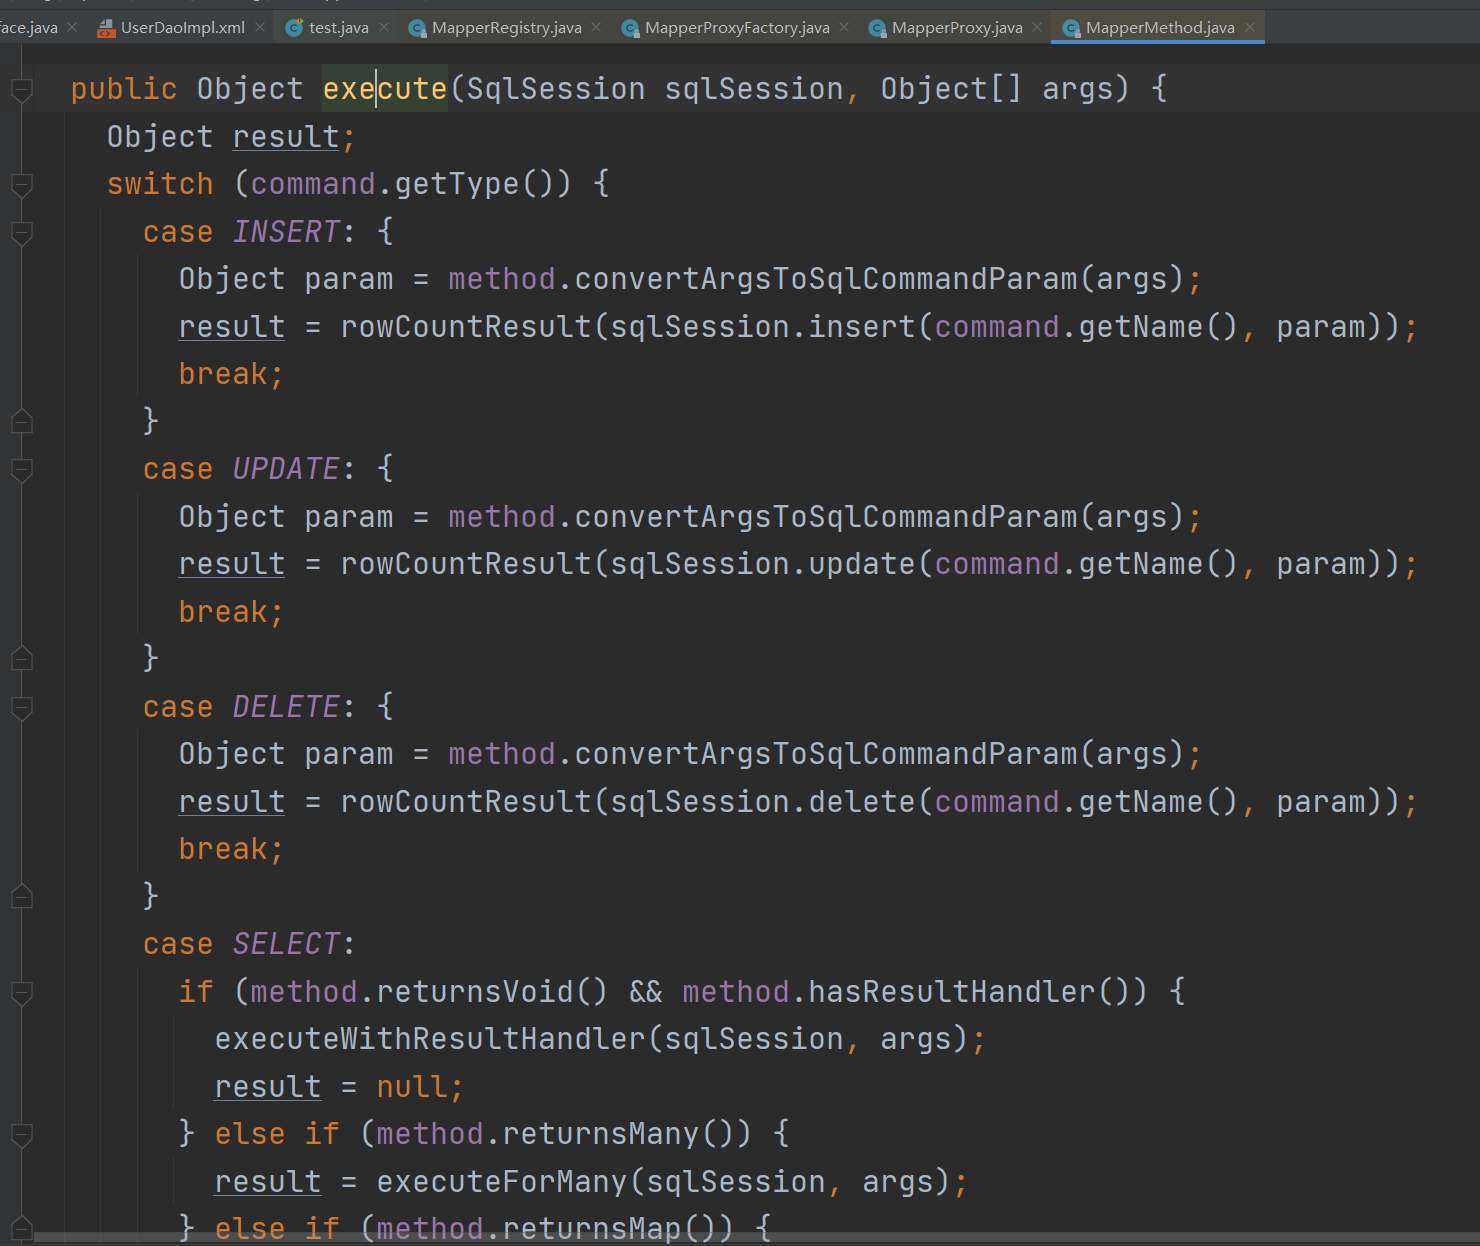1480x1246 pixels.
Task: Fold the case INSERT block in gutter
Action: pos(22,234)
